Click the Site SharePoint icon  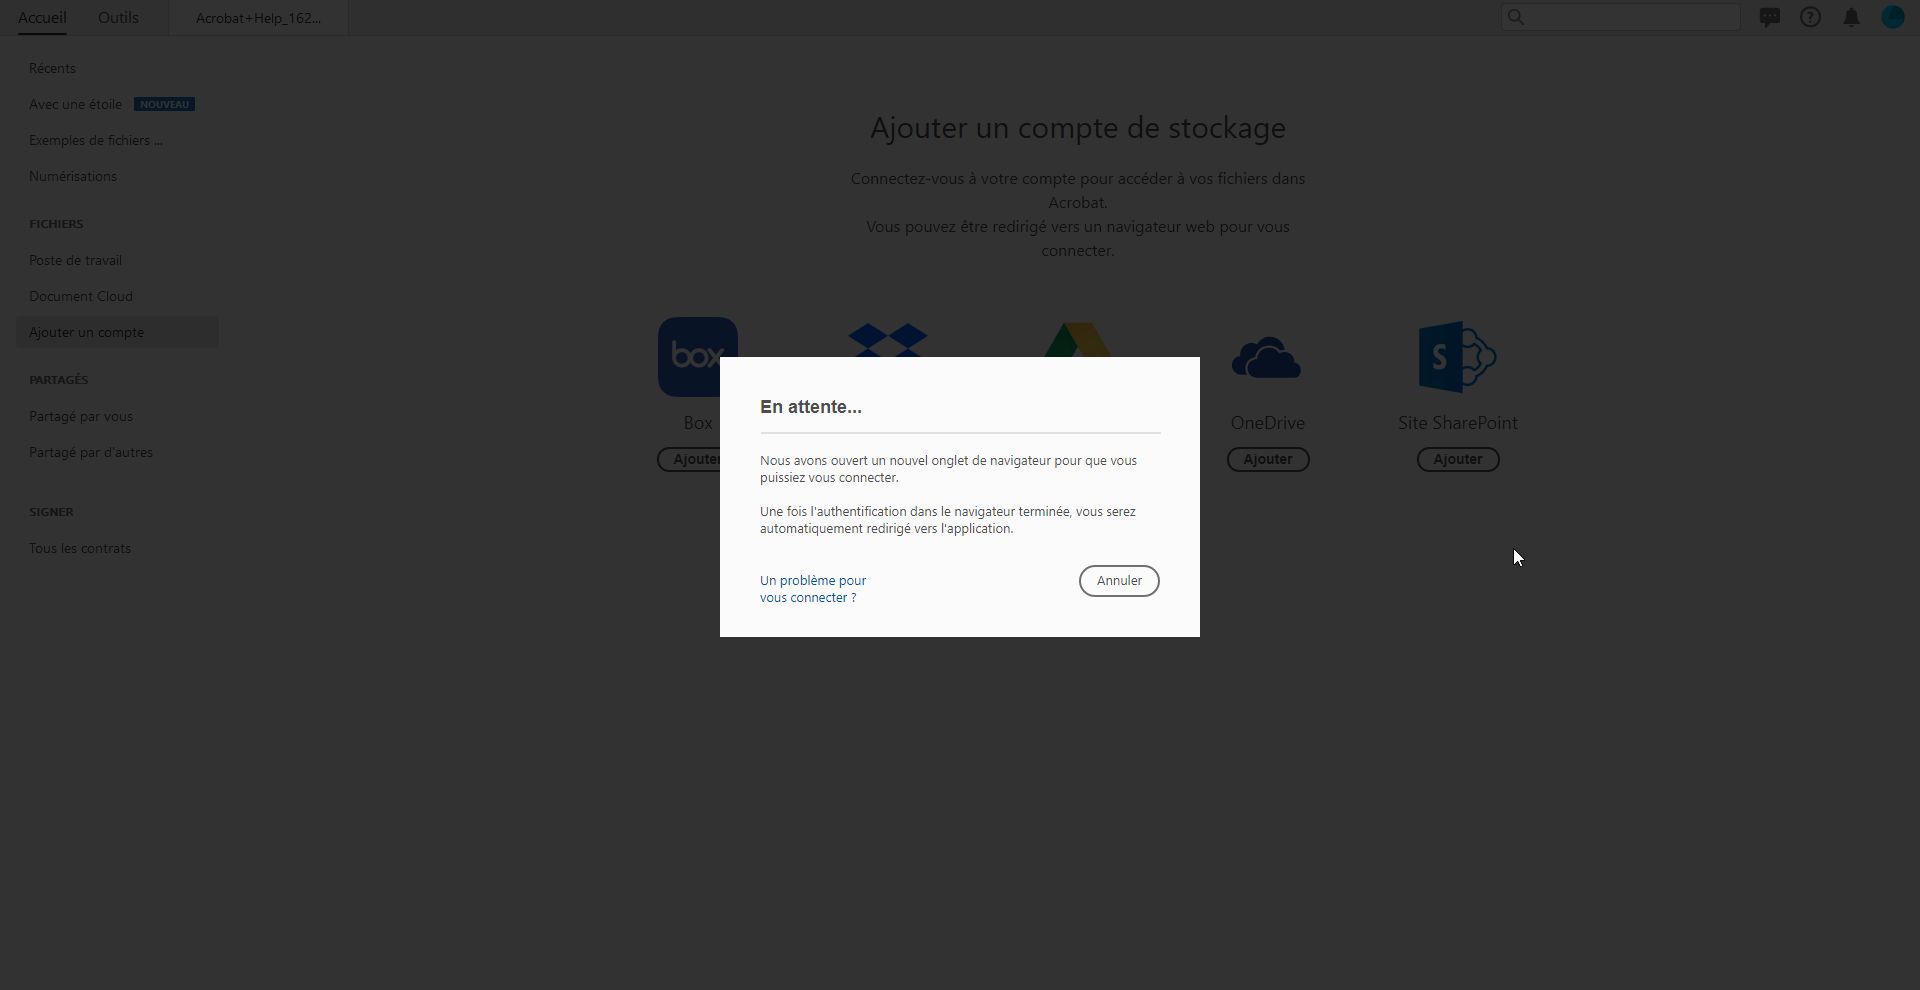1457,356
